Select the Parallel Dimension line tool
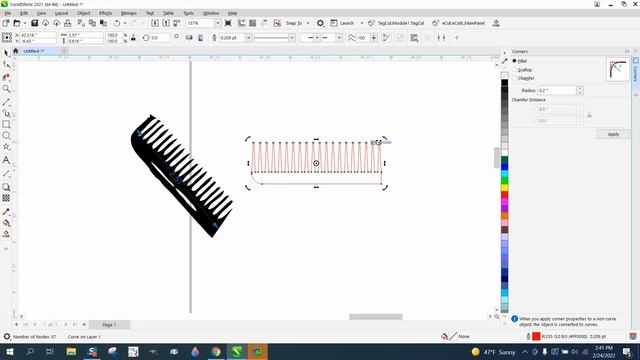Image resolution: width=640 pixels, height=360 pixels. point(6,173)
